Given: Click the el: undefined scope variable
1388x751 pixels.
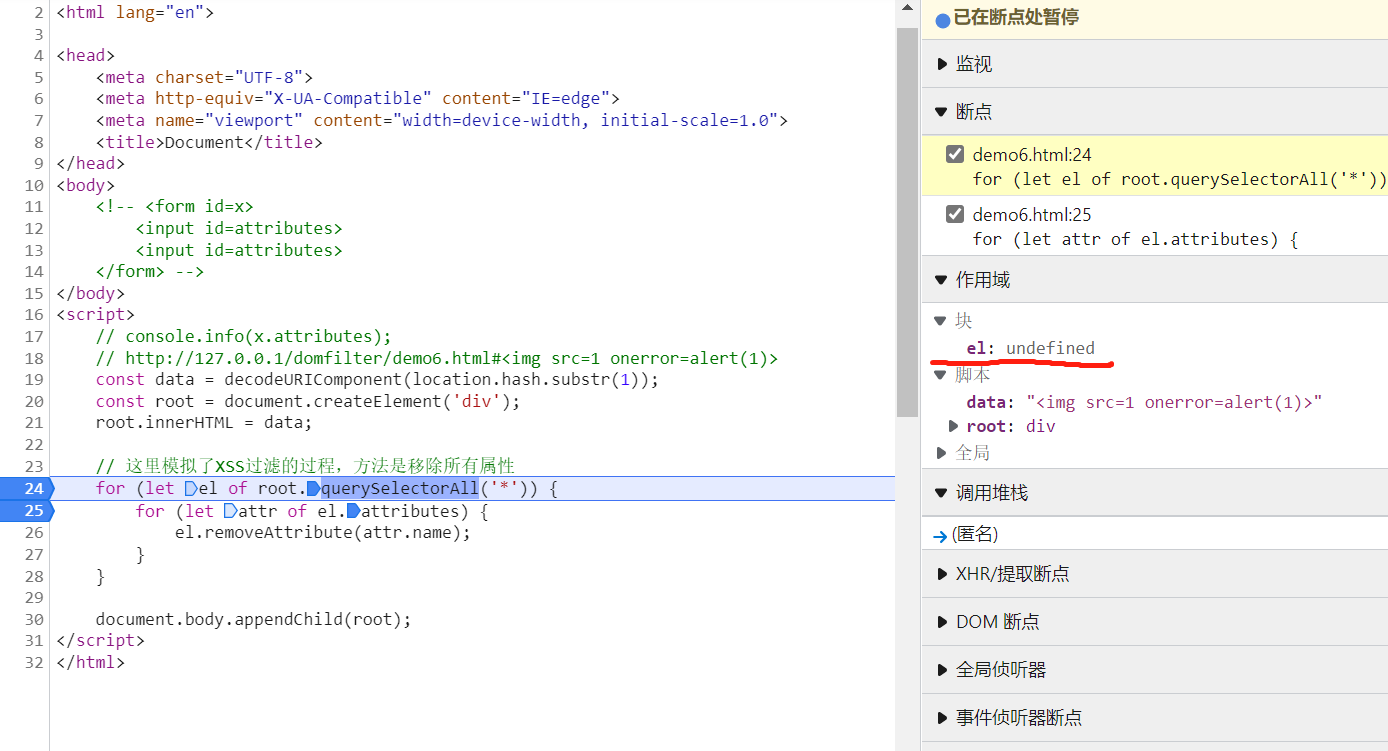Looking at the screenshot, I should [x=1030, y=348].
